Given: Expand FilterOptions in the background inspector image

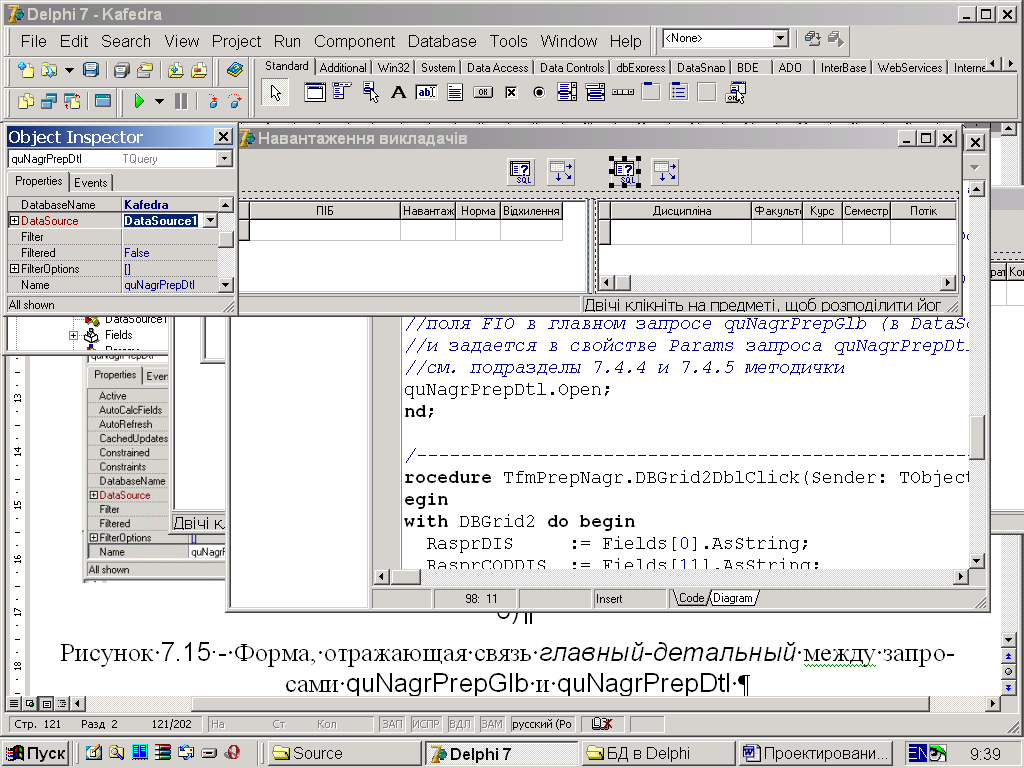Looking at the screenshot, I should [93, 537].
